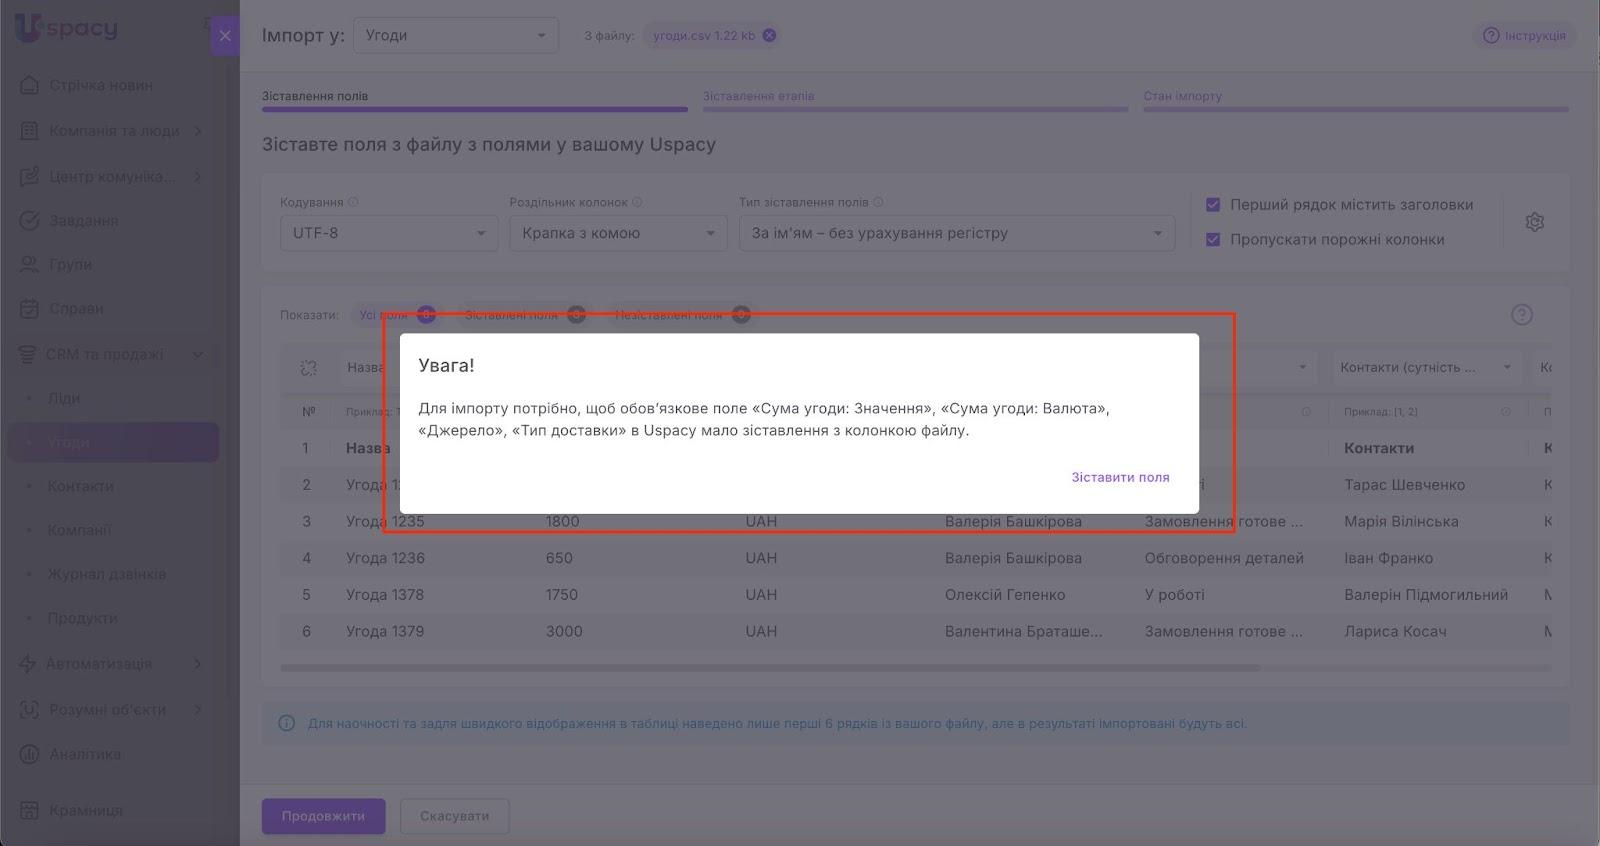1600x846 pixels.
Task: Expand the Центр комунікацій menu chevron
Action: point(198,177)
